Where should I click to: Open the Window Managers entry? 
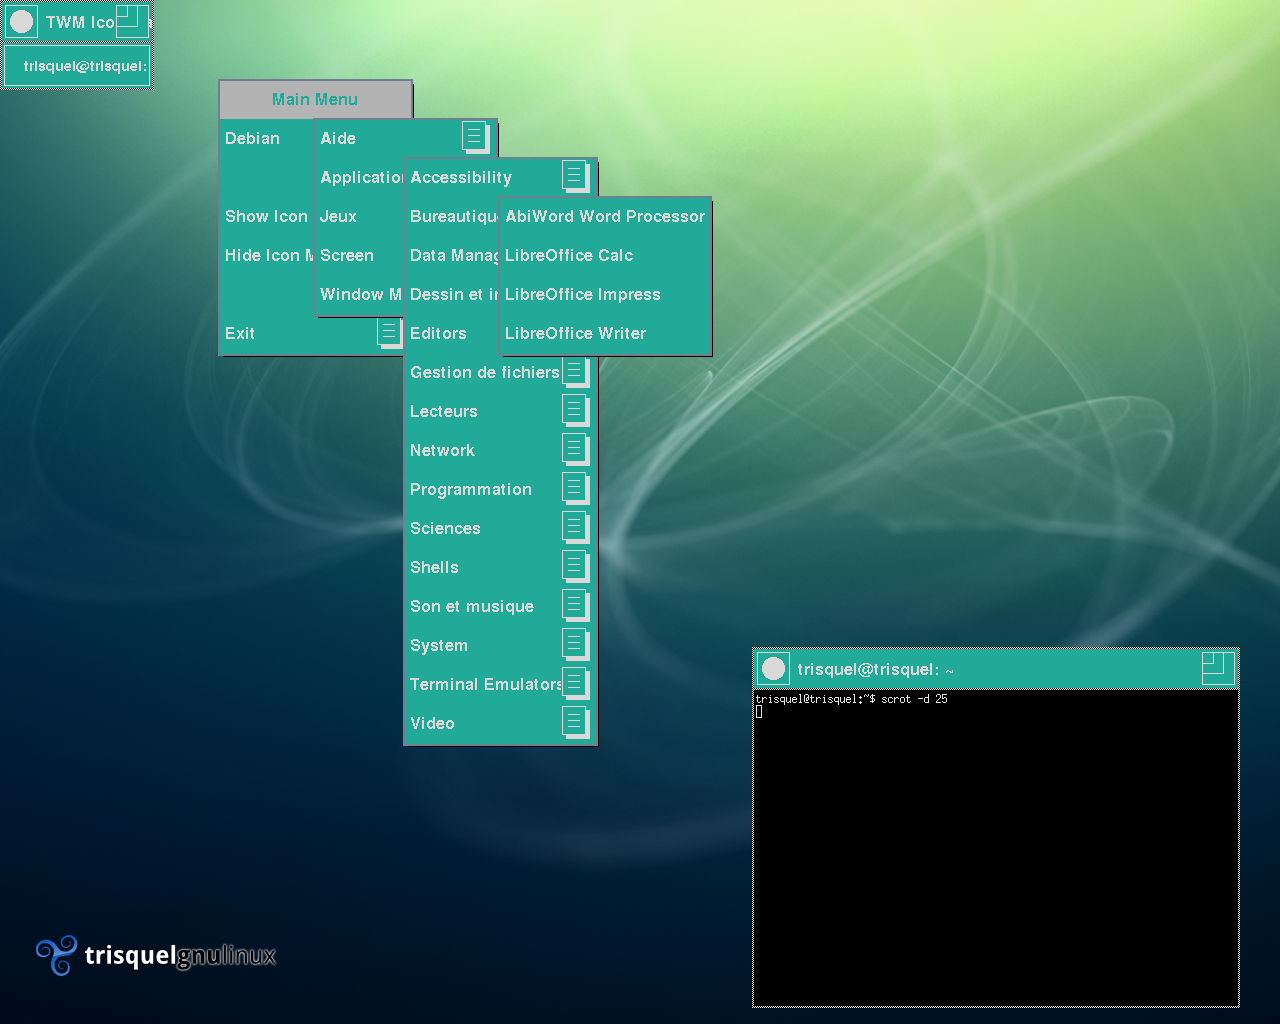point(360,294)
